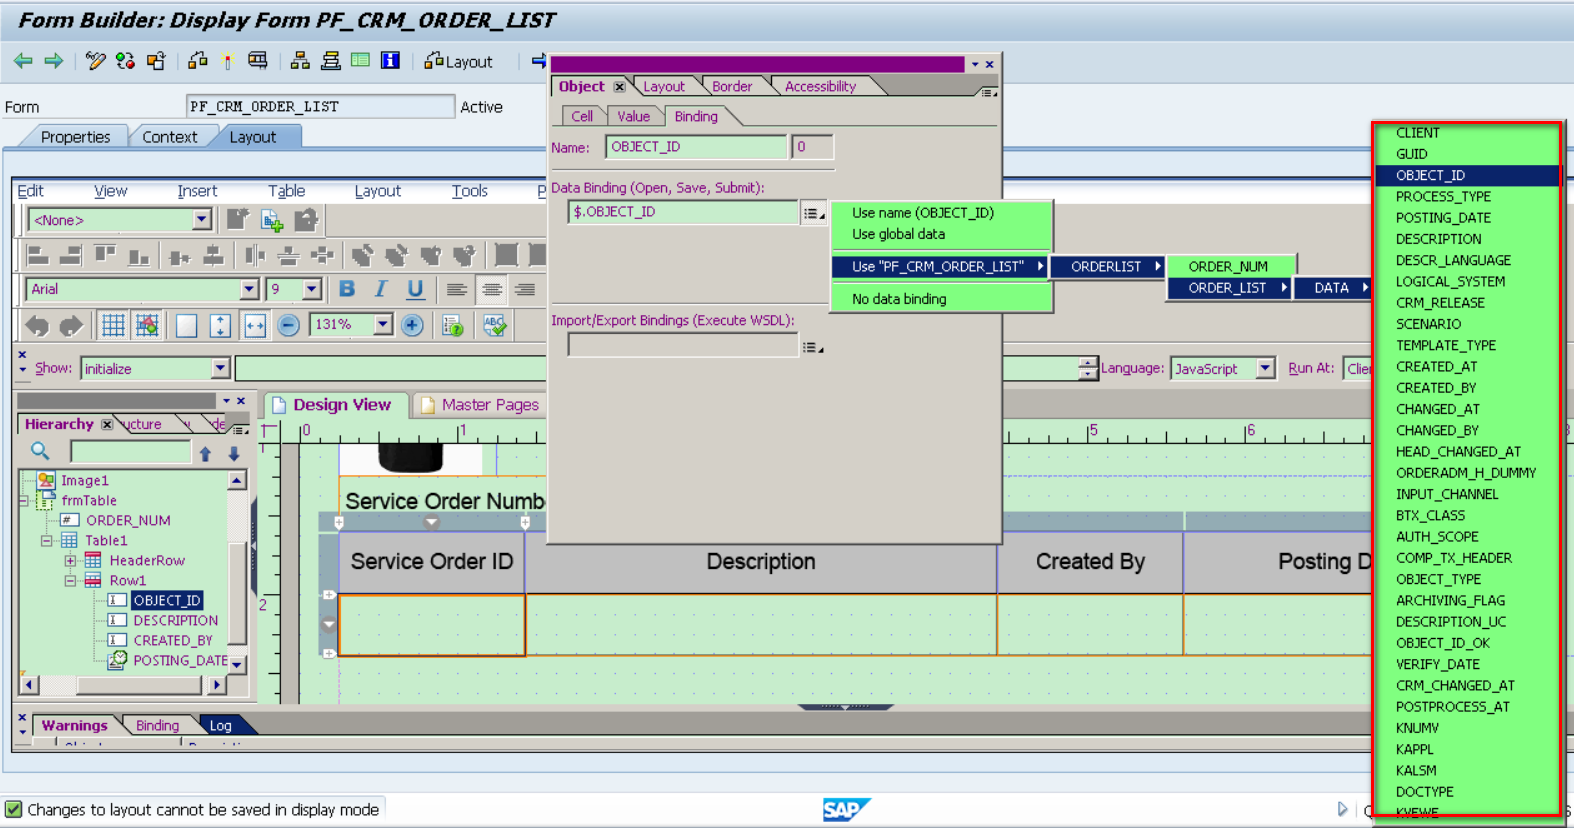Align text center
The width and height of the screenshot is (1574, 828).
click(x=491, y=289)
